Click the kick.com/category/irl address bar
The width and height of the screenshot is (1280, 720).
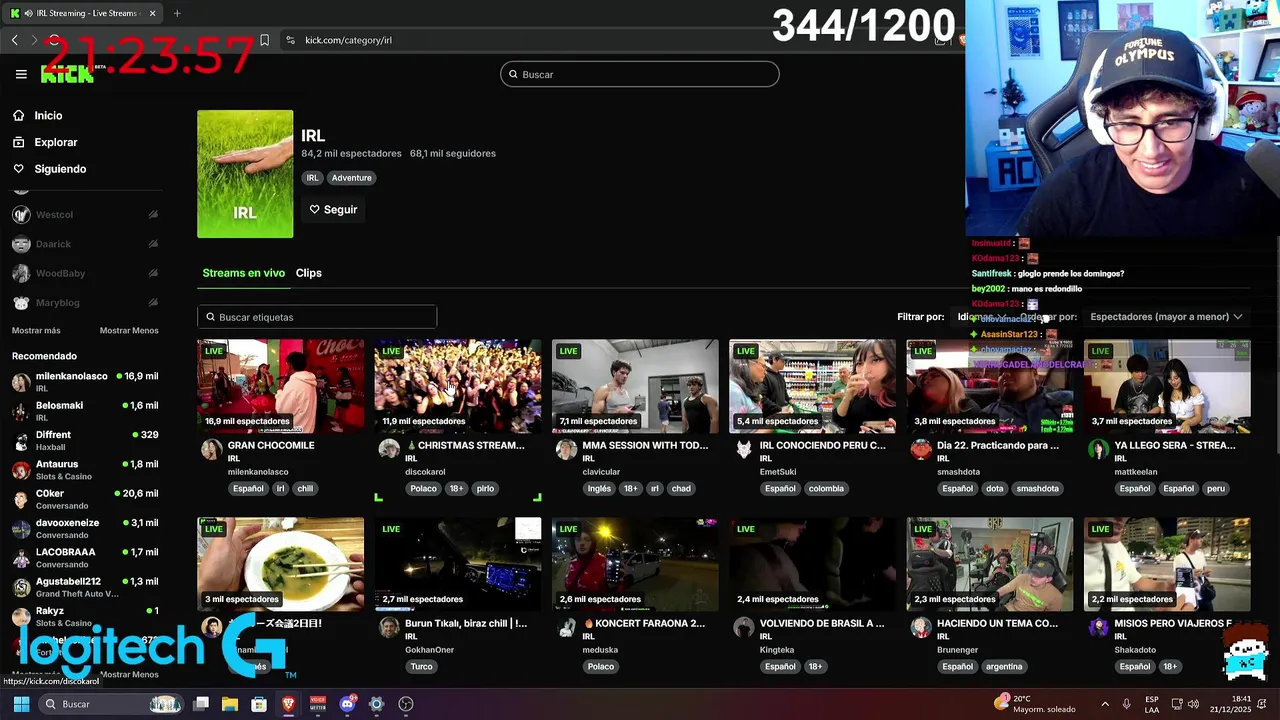point(348,40)
